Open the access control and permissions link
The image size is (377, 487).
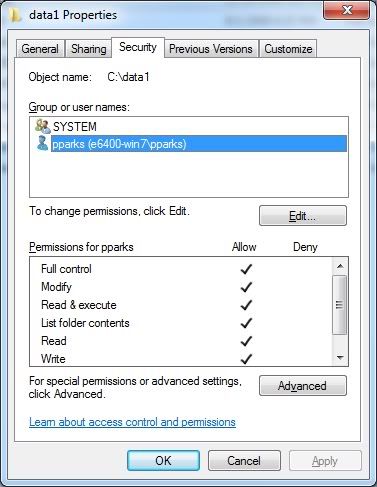click(x=132, y=422)
